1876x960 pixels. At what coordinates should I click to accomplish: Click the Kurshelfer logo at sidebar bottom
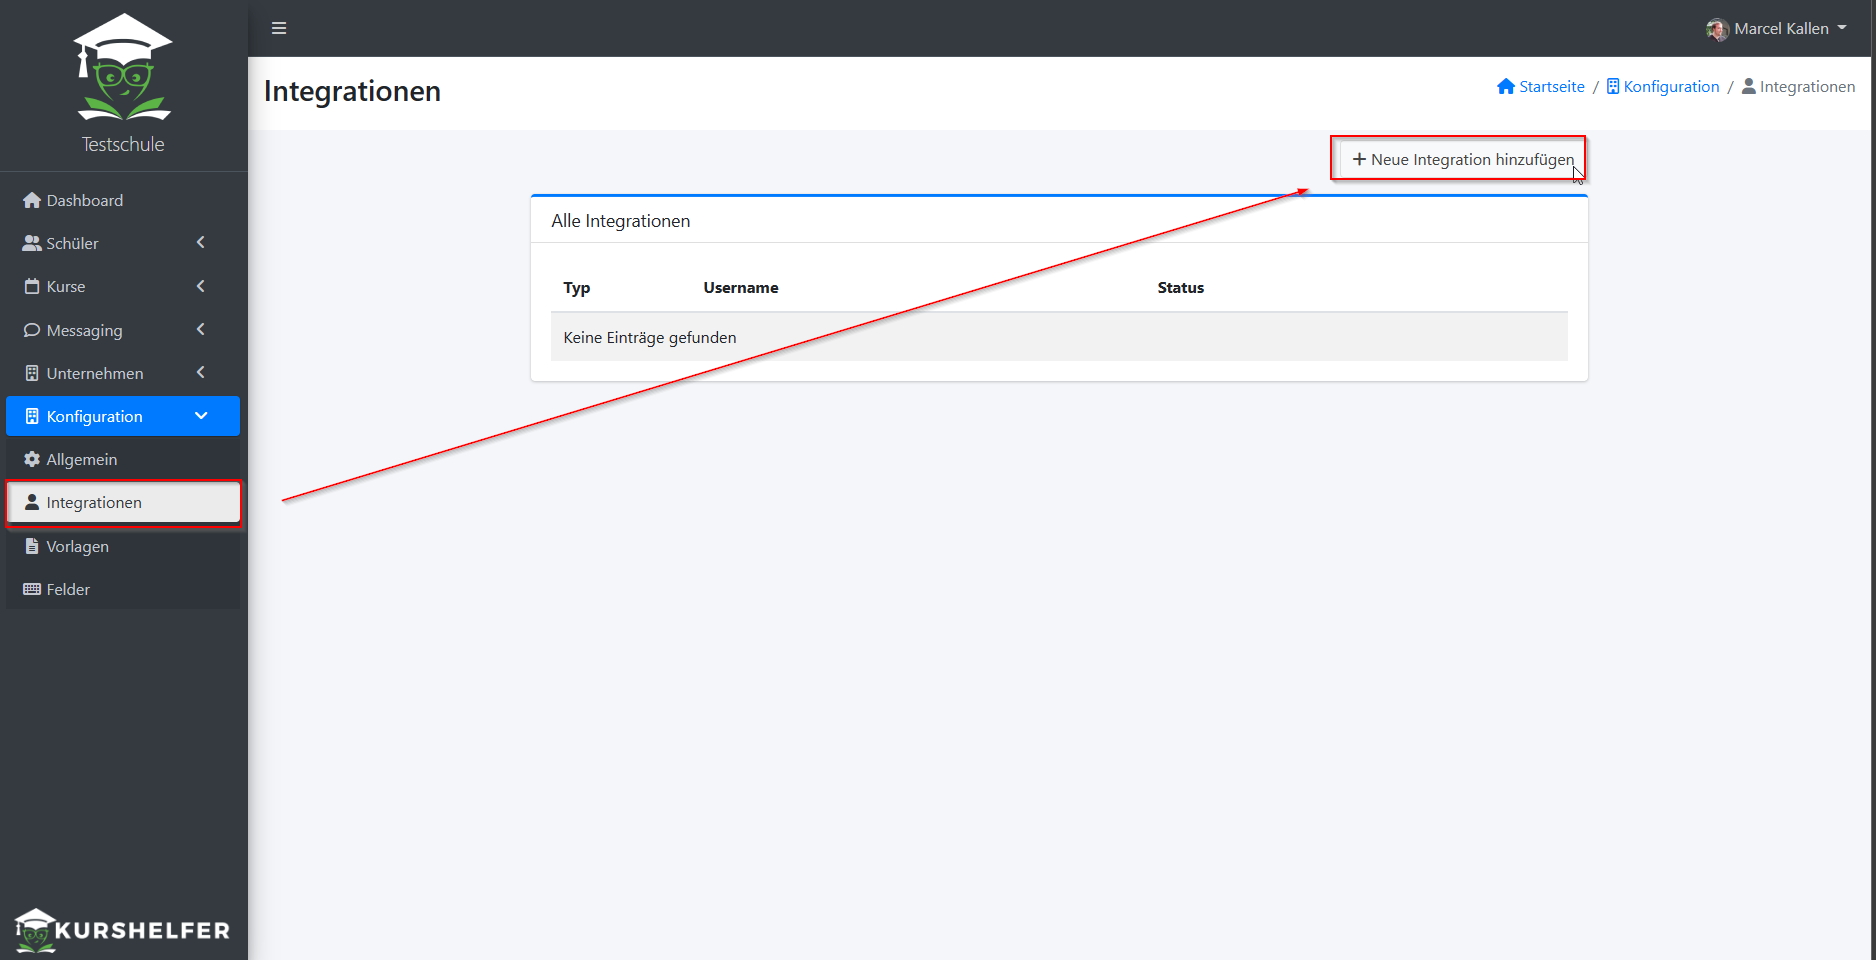pos(123,930)
